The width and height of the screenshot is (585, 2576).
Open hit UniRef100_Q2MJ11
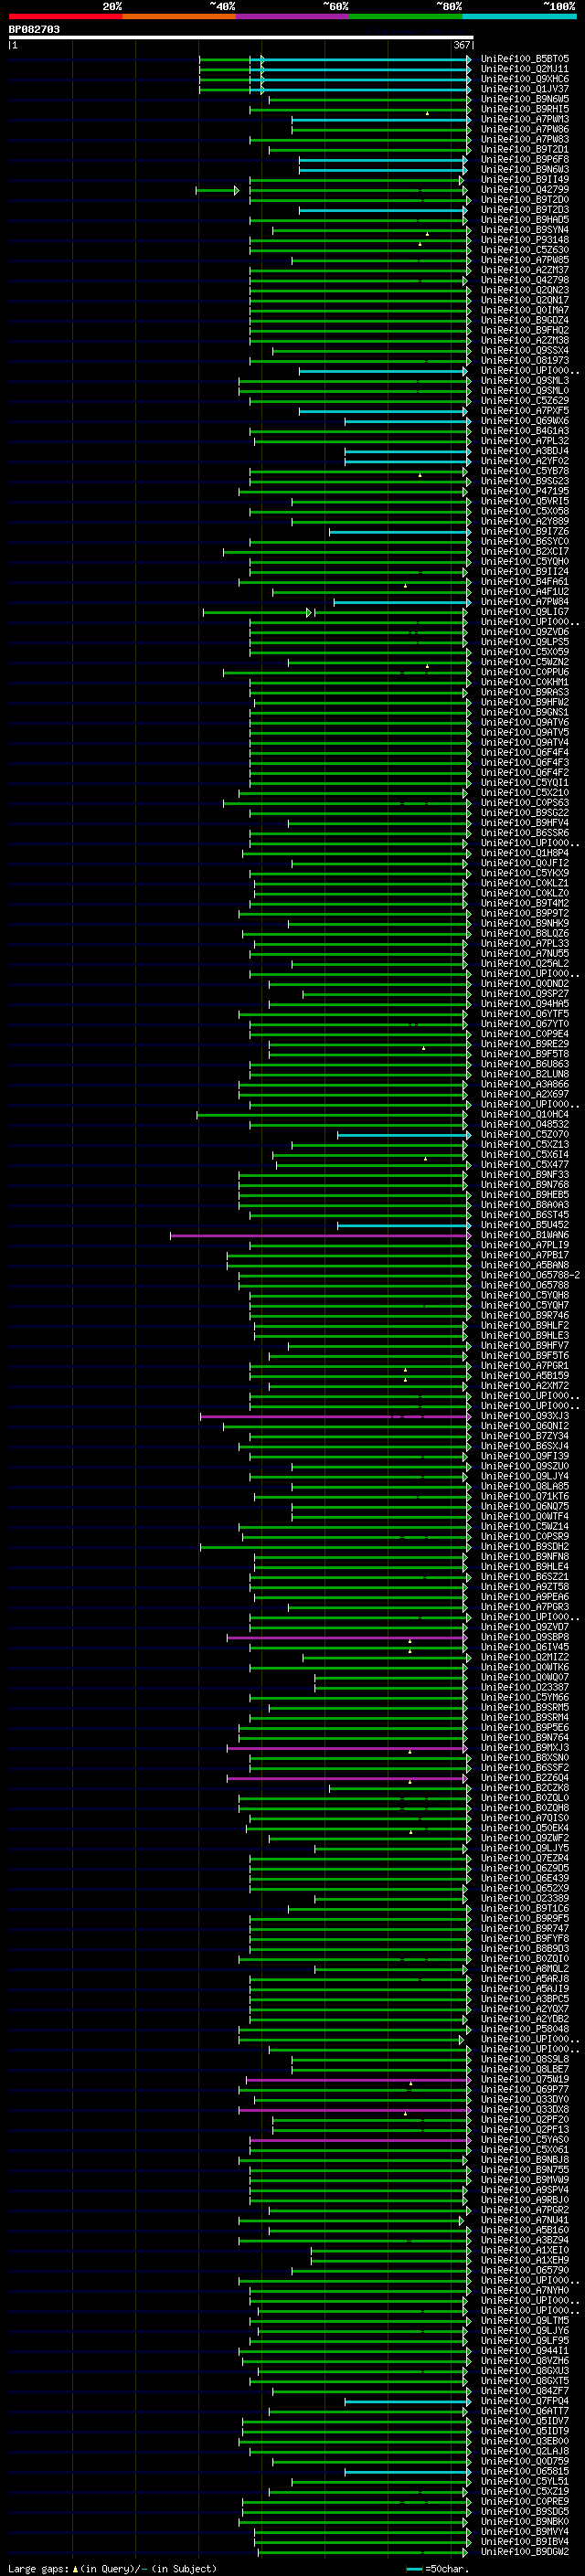tap(525, 69)
